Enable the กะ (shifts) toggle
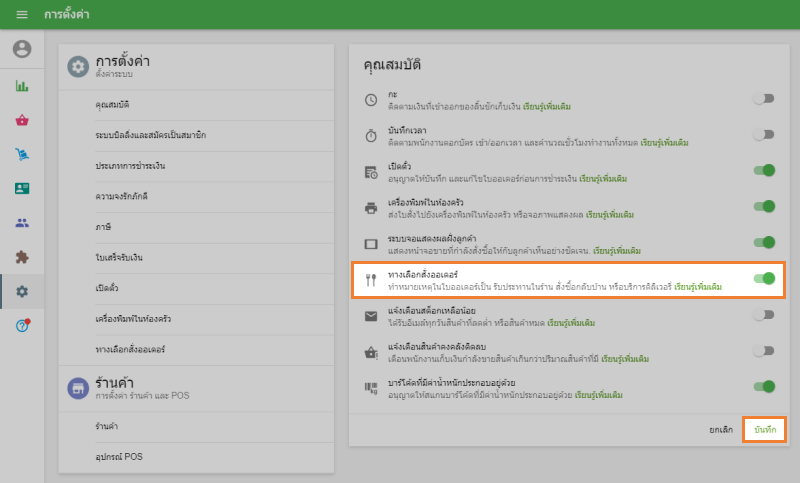This screenshot has width=800, height=483. coord(764,99)
